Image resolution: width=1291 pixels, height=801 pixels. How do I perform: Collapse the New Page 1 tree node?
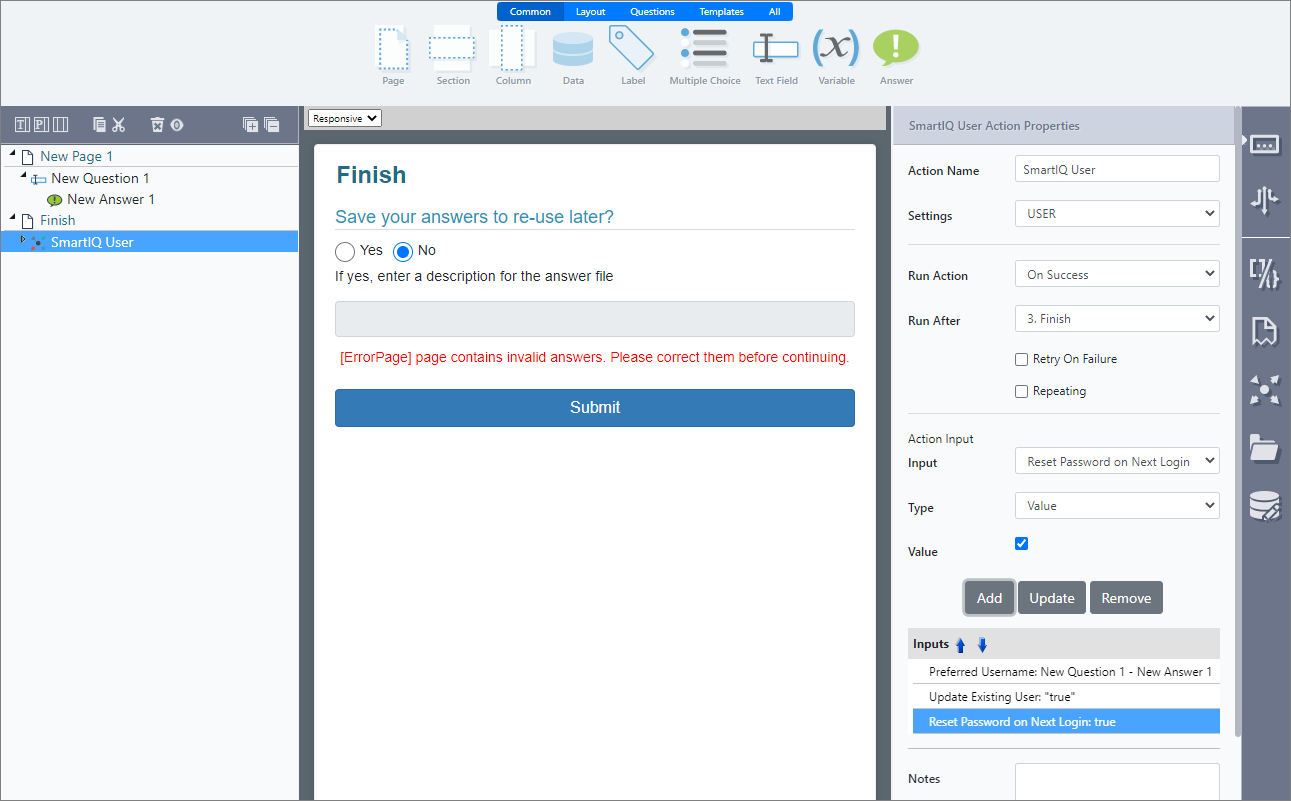tap(12, 154)
